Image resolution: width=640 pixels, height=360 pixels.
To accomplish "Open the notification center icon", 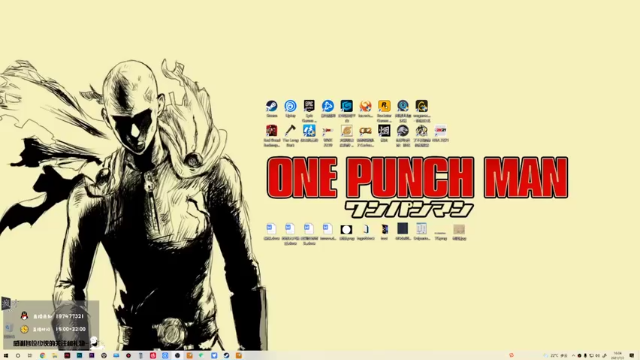I will [x=632, y=356].
